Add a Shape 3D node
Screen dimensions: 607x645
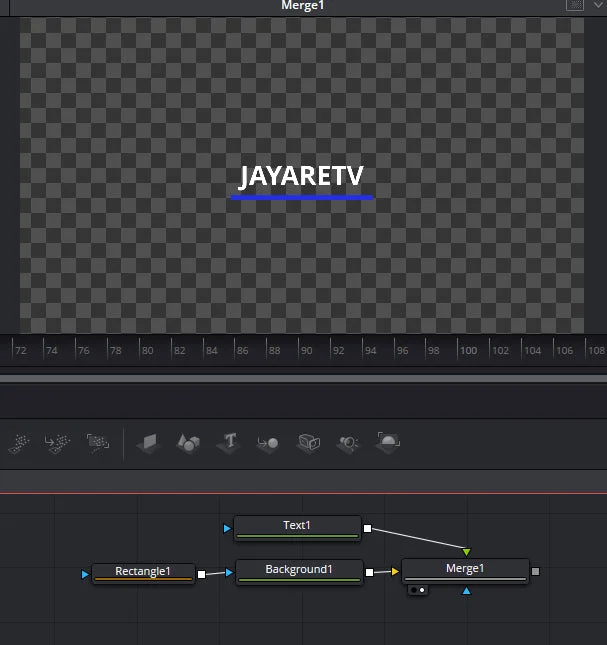coord(188,443)
